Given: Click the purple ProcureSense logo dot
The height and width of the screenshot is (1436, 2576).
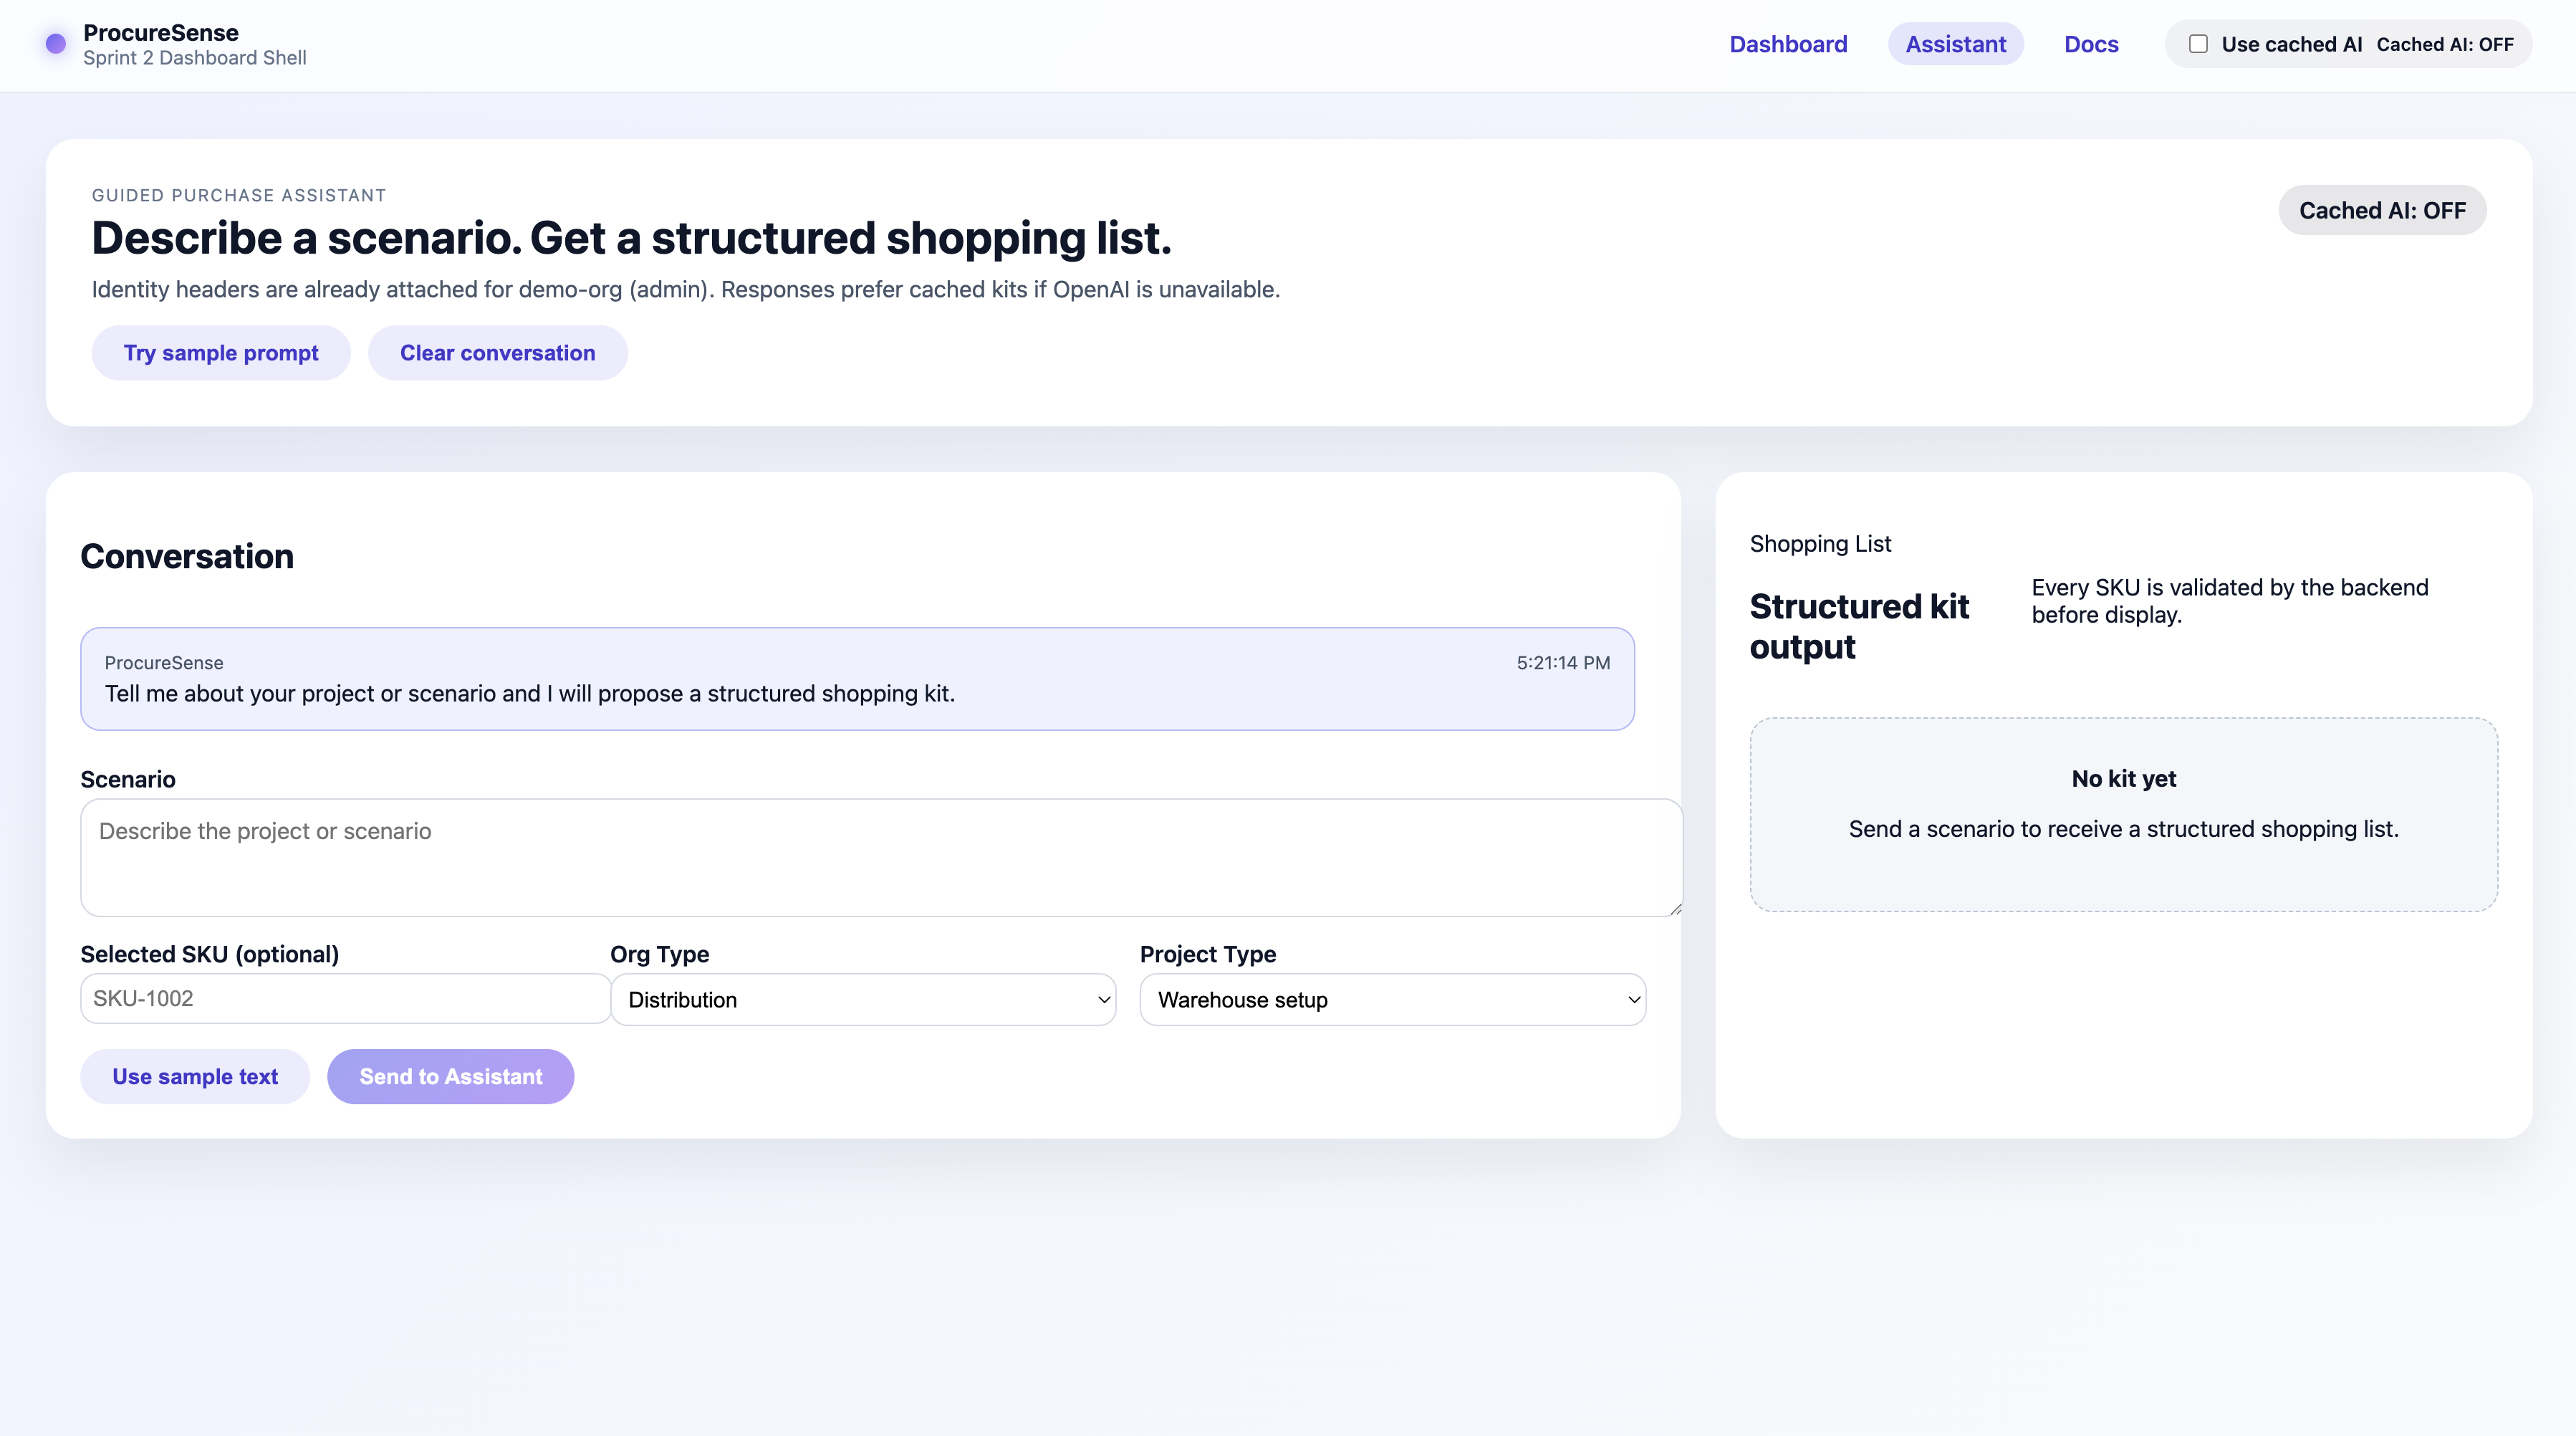Looking at the screenshot, I should pos(56,43).
